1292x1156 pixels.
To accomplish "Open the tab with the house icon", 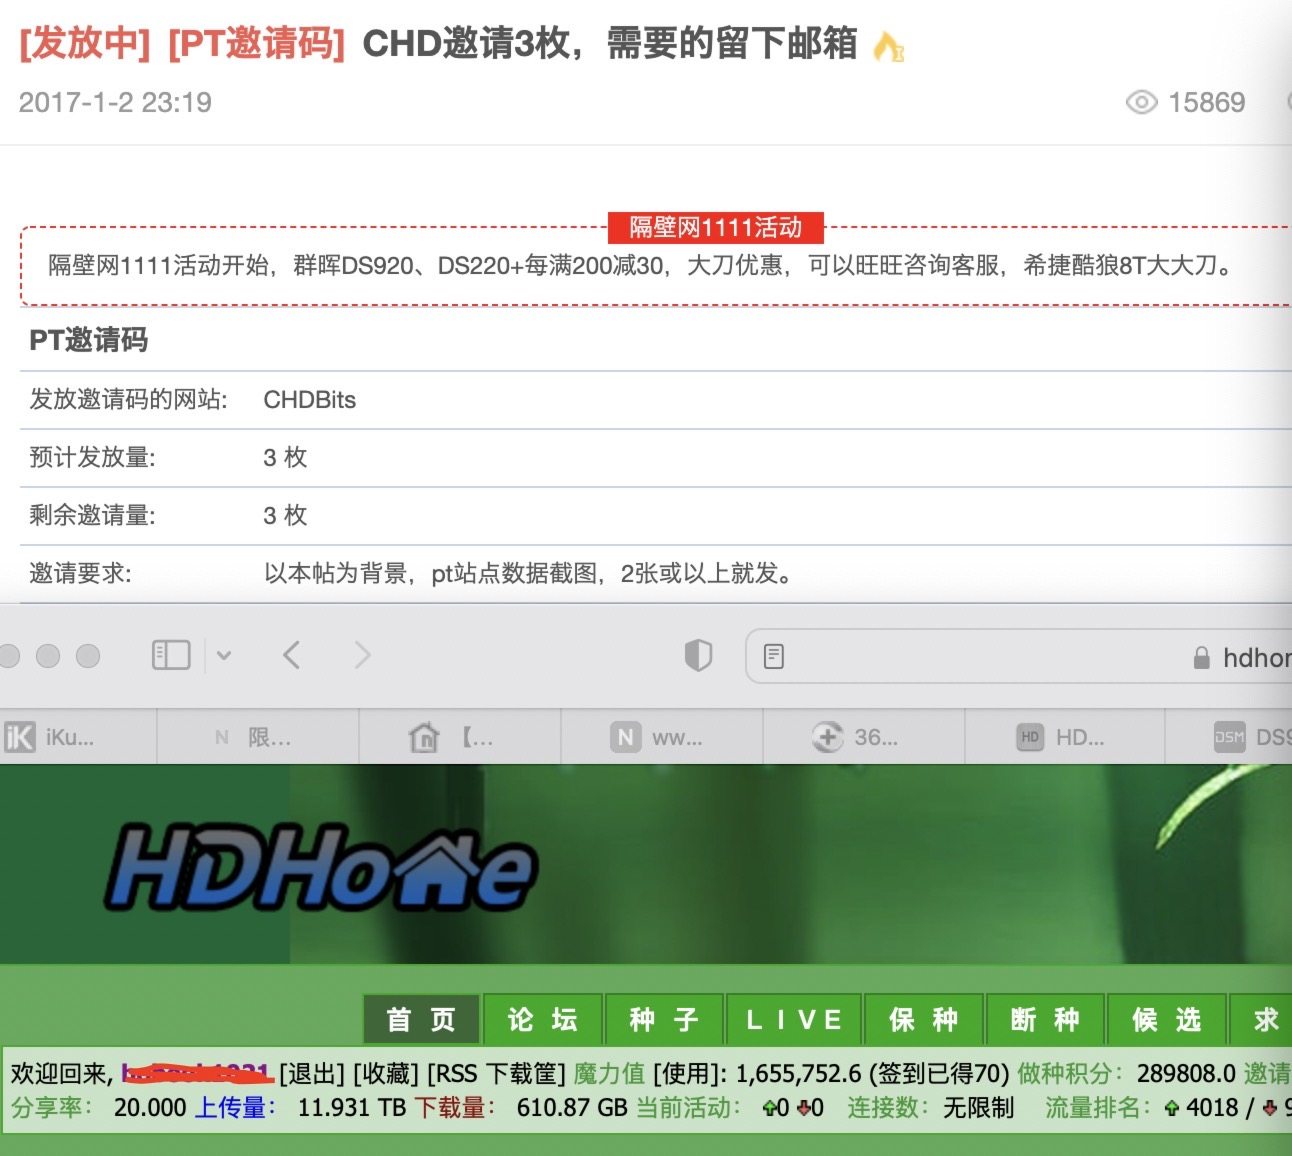I will 460,738.
